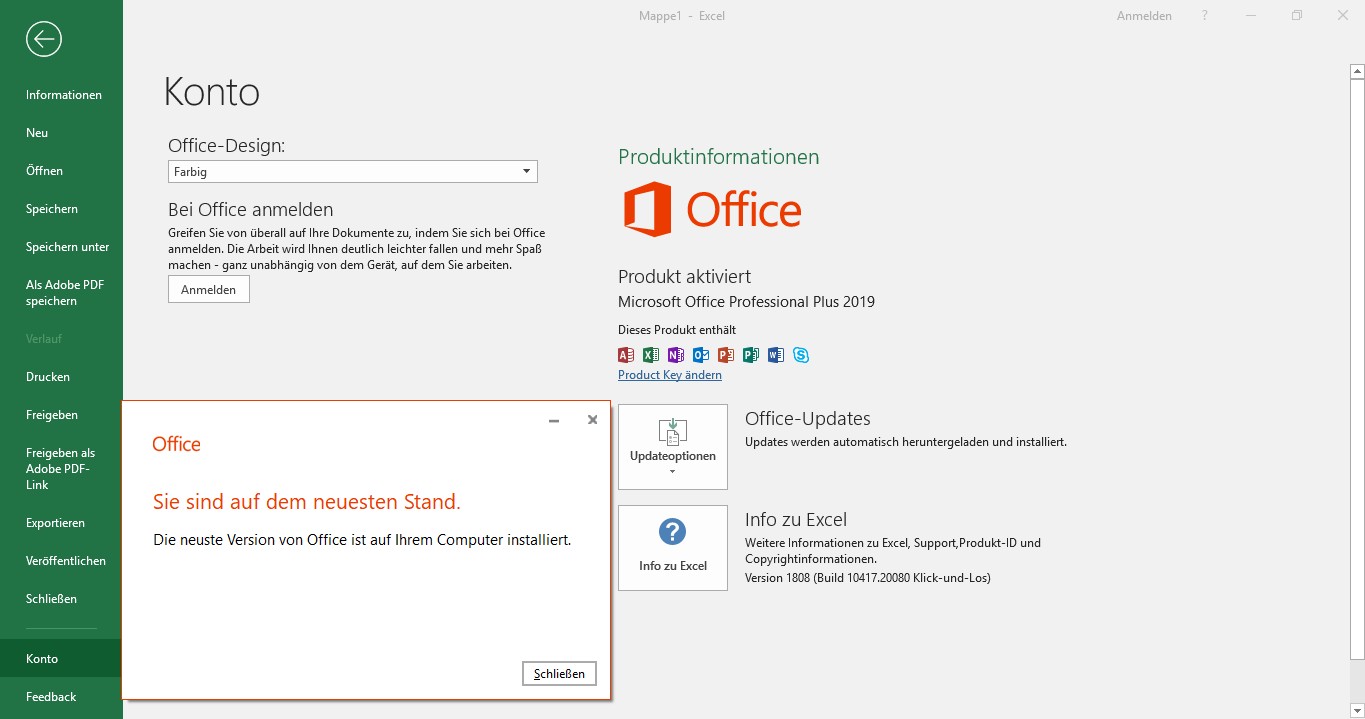Image resolution: width=1365 pixels, height=719 pixels.
Task: Click the Anmelden button under Bei Office anmelden
Action: (209, 289)
